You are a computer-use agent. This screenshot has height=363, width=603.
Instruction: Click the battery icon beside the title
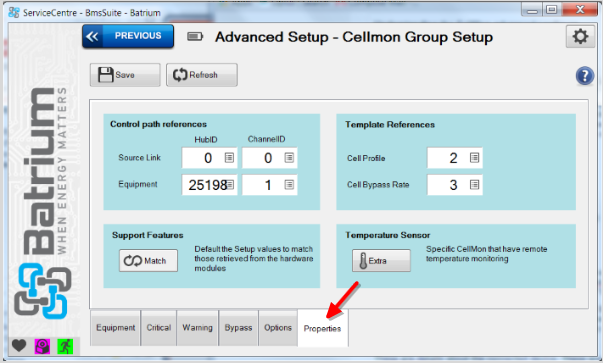tap(195, 37)
